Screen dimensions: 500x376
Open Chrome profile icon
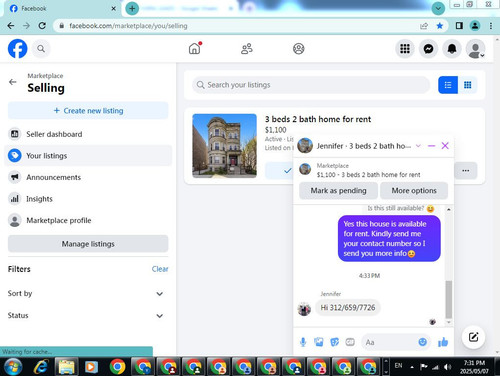[x=475, y=26]
